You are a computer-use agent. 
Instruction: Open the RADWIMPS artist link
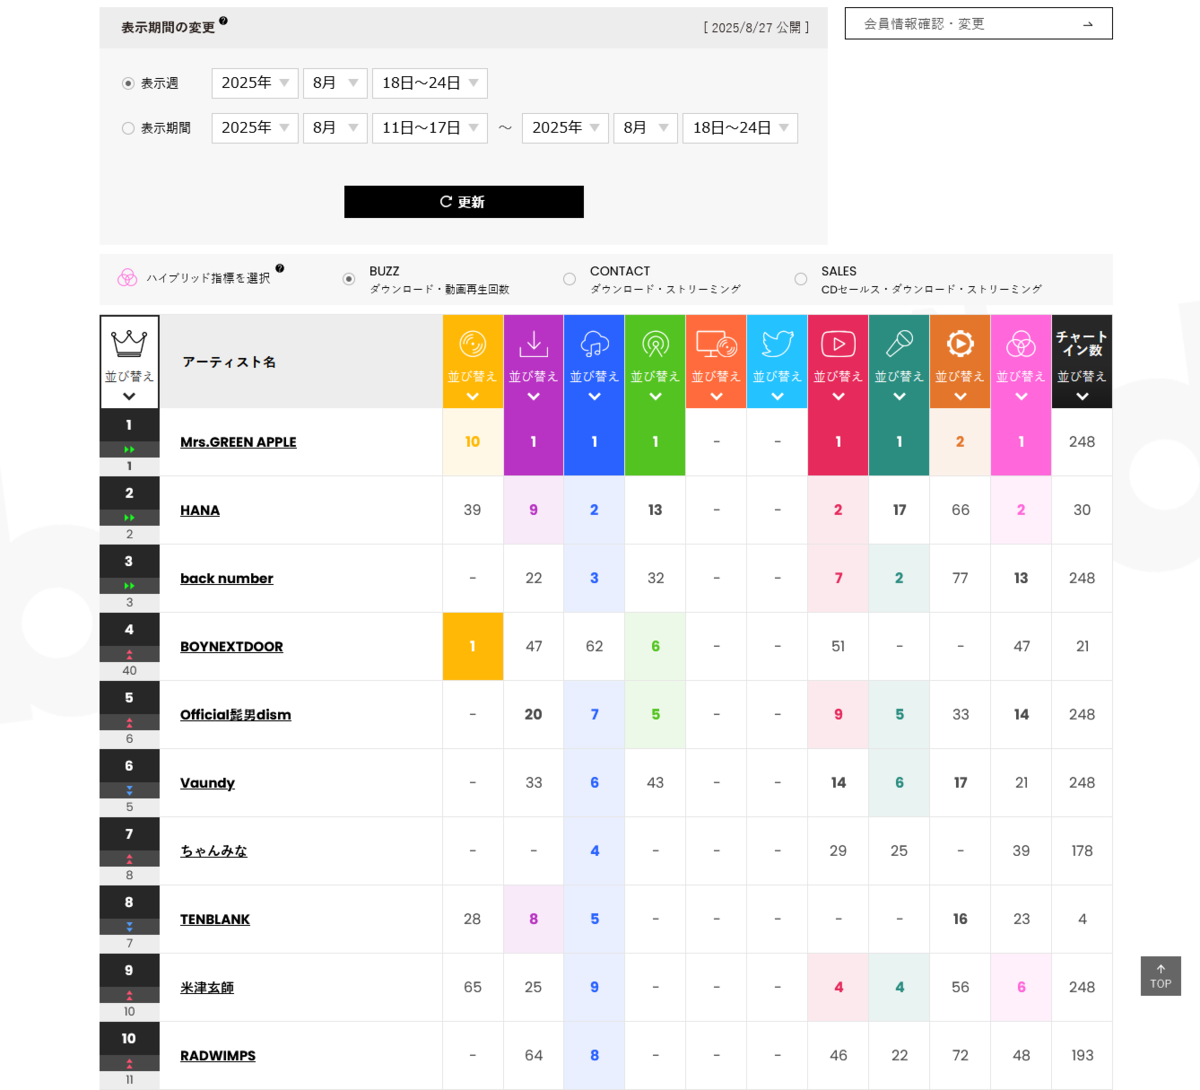218,1055
